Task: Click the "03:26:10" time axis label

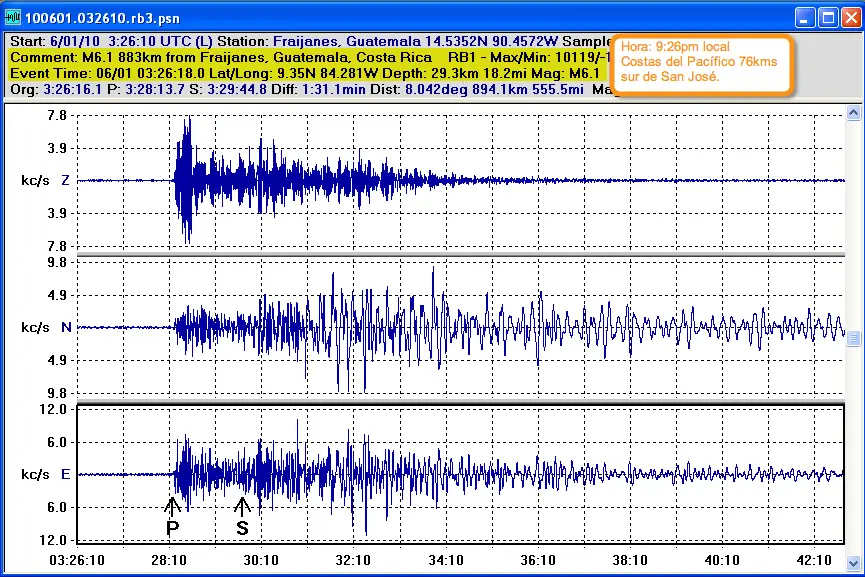Action: 77,560
